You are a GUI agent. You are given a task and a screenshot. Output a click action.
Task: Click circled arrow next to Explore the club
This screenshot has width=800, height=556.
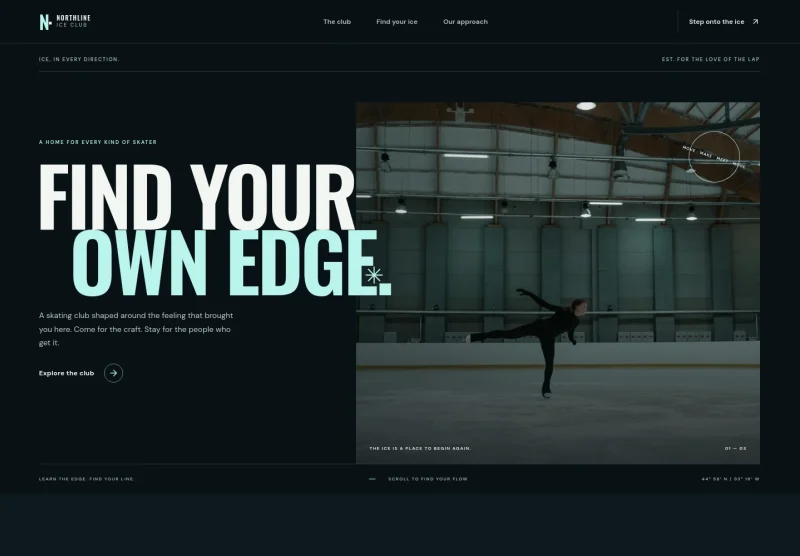(x=113, y=373)
